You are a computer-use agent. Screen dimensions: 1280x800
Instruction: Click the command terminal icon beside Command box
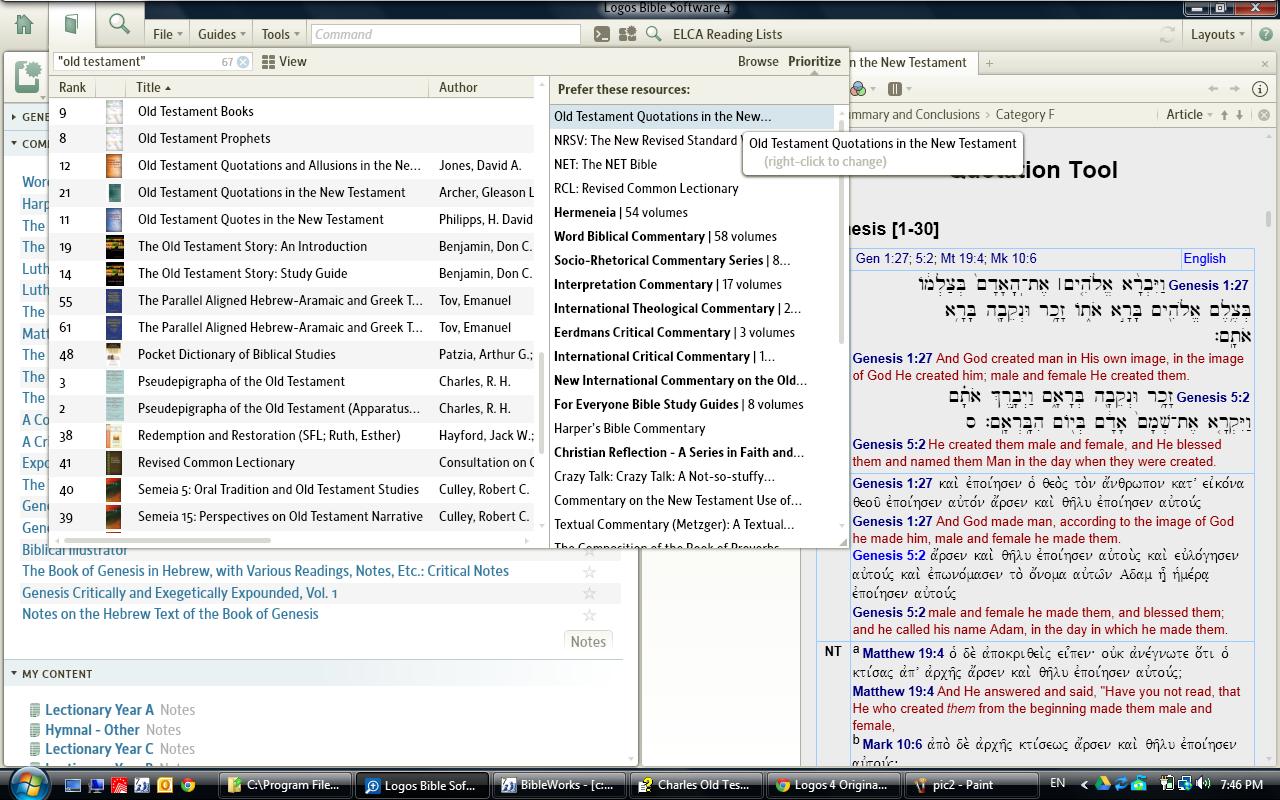pos(601,34)
